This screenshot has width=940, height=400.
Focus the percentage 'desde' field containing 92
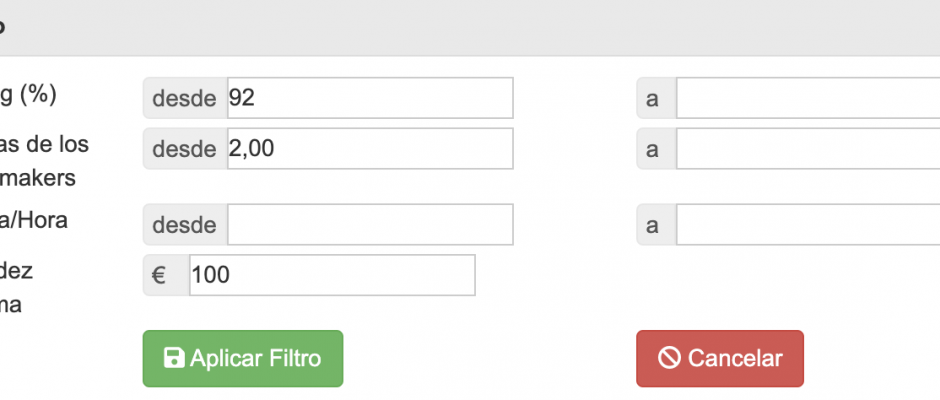370,98
